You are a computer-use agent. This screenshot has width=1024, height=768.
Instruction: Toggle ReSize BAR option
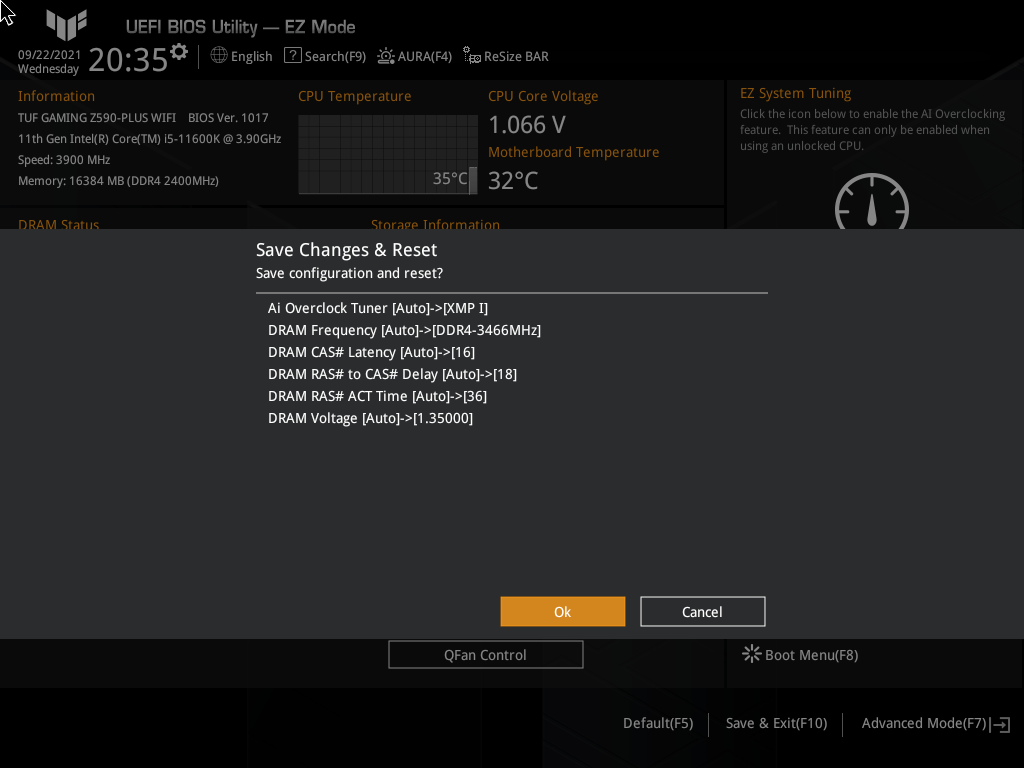(516, 56)
